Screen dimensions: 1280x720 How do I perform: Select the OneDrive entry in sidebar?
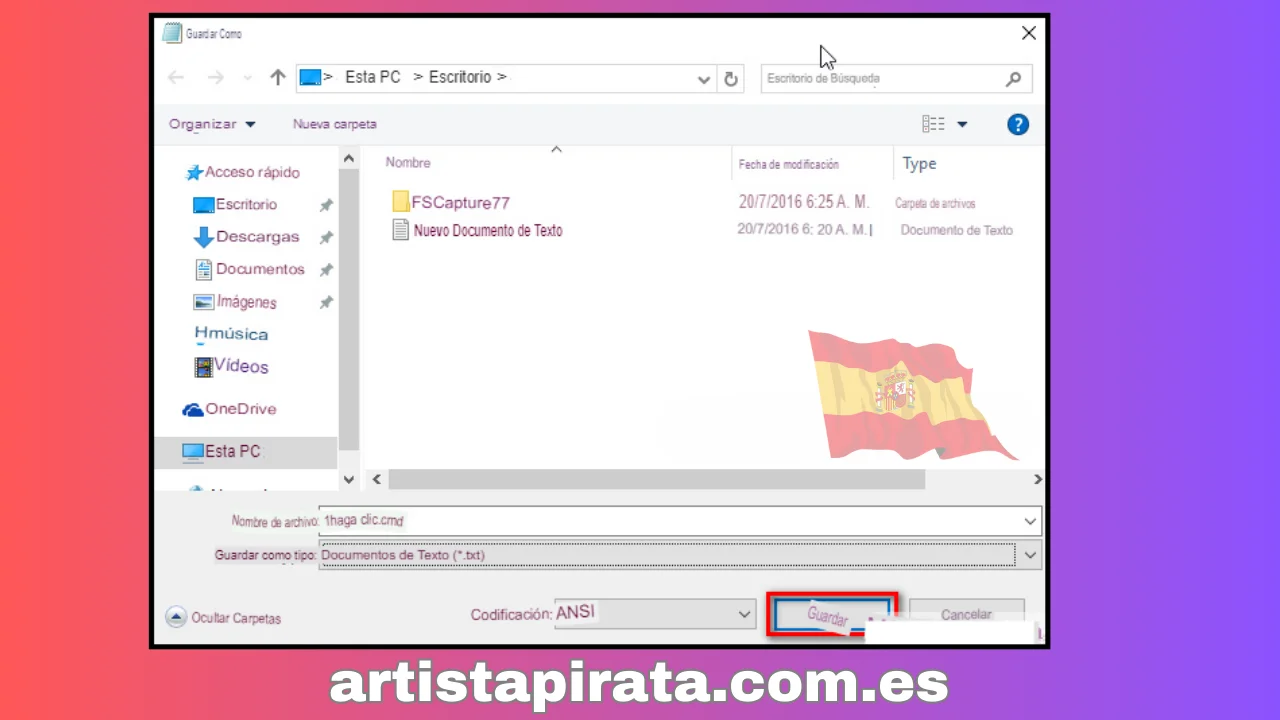(241, 409)
